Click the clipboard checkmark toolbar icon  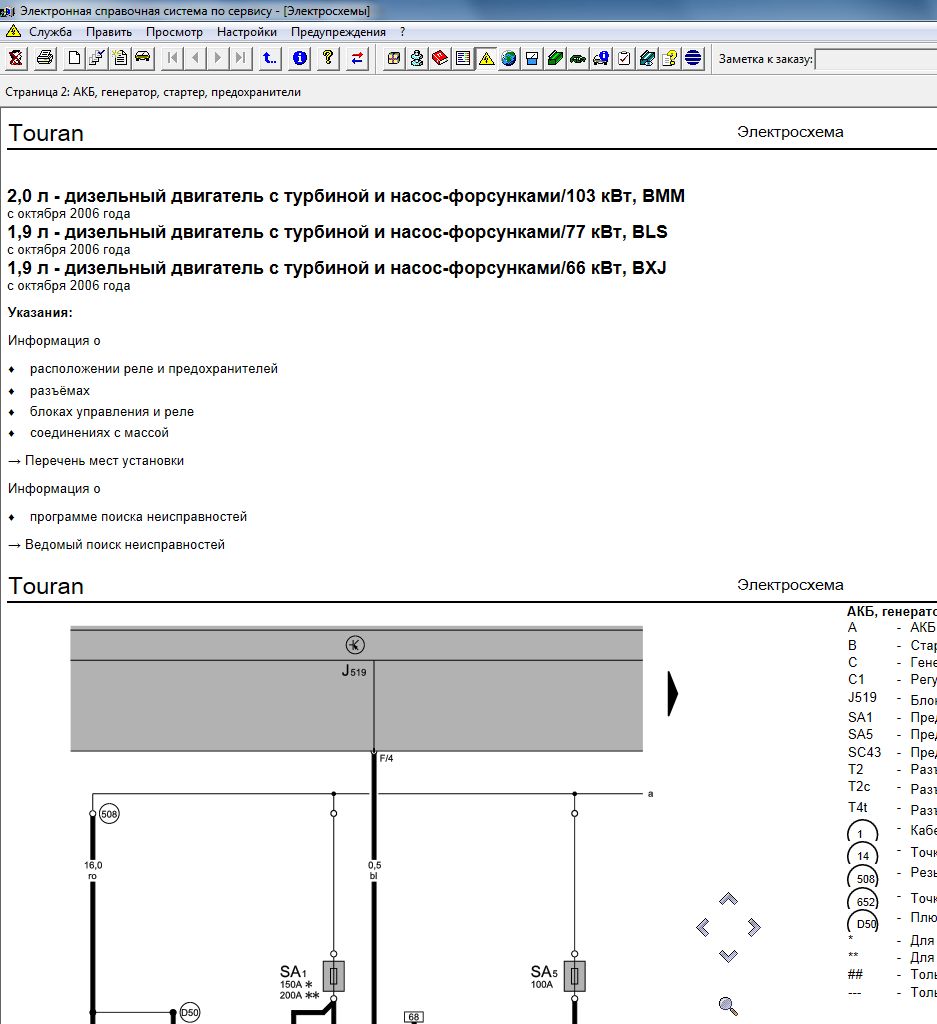(x=624, y=58)
